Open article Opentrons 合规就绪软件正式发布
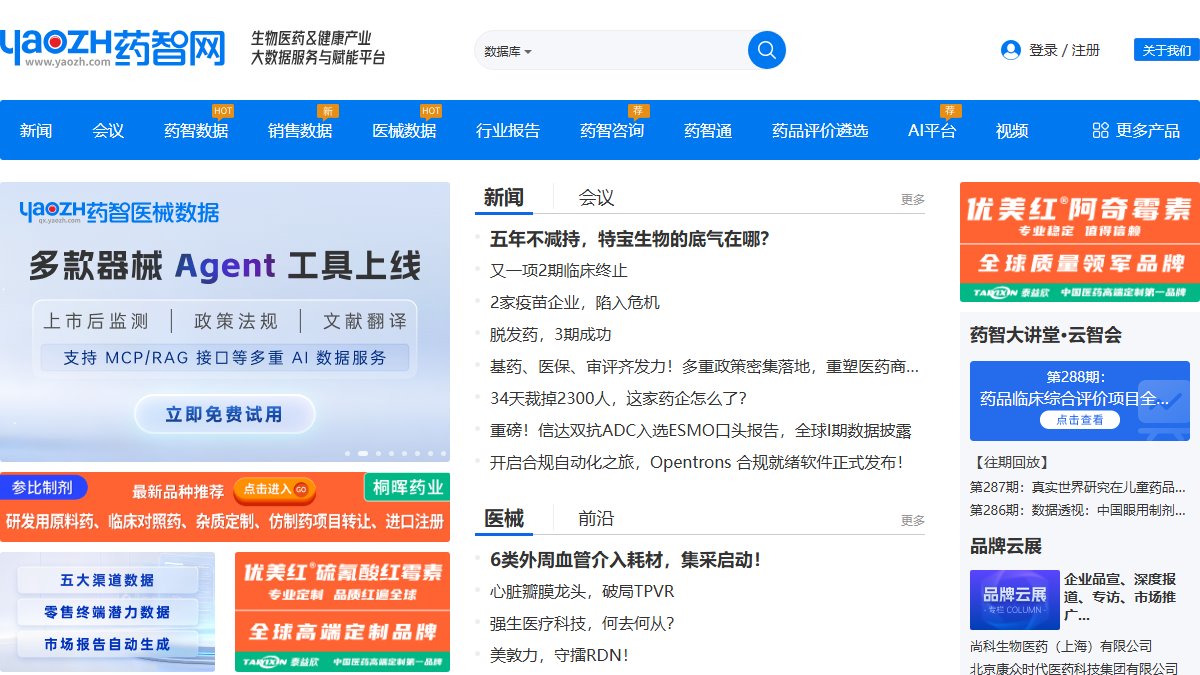 [697, 462]
